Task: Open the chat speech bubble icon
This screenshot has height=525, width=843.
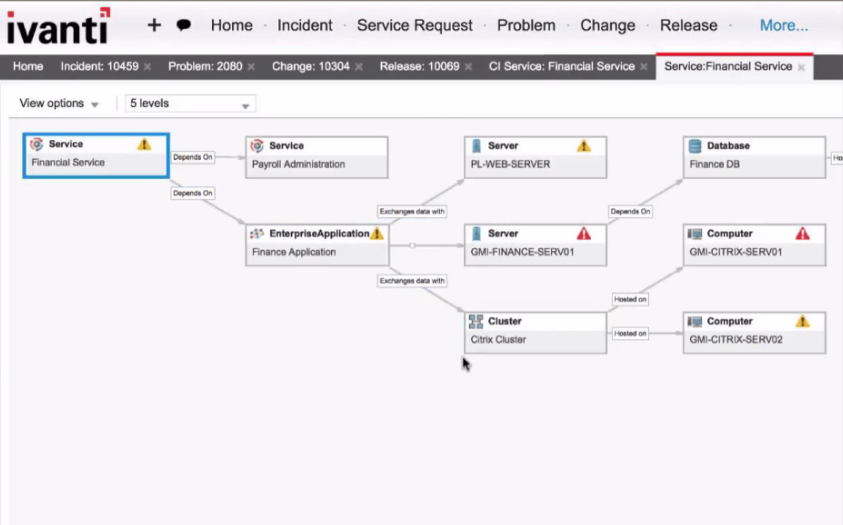Action: pos(184,26)
